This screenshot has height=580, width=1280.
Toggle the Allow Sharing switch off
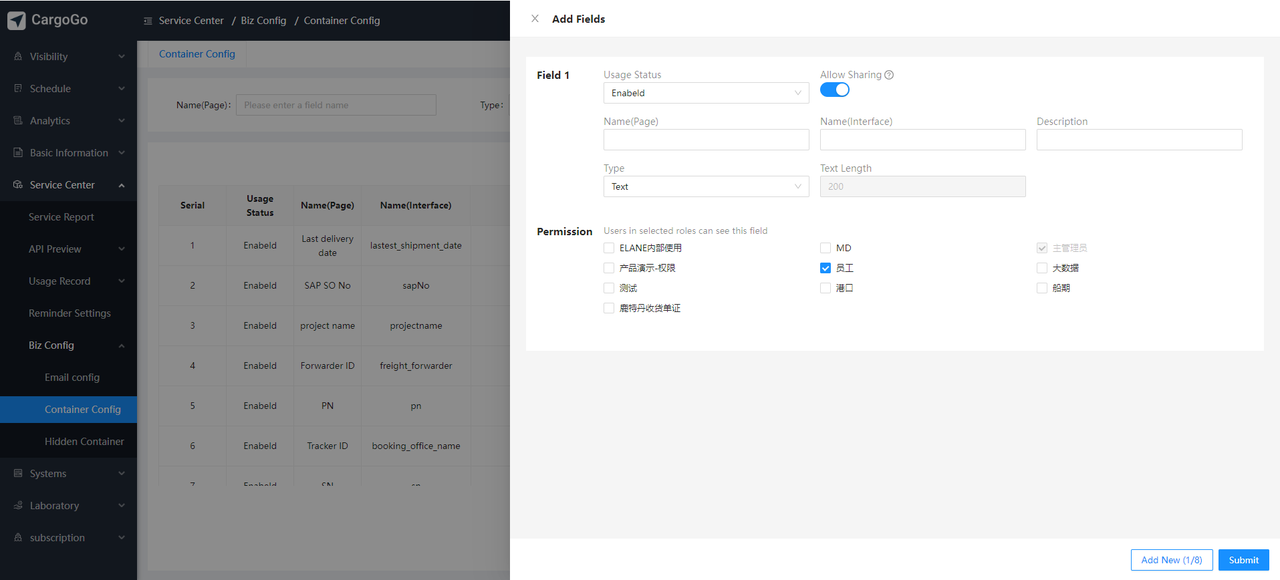[835, 89]
